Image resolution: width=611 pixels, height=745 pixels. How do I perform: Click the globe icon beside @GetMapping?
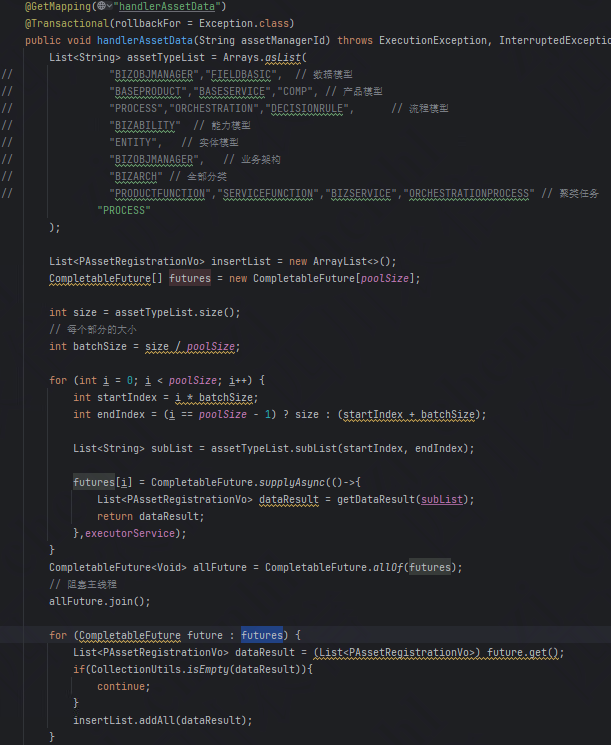[x=102, y=6]
